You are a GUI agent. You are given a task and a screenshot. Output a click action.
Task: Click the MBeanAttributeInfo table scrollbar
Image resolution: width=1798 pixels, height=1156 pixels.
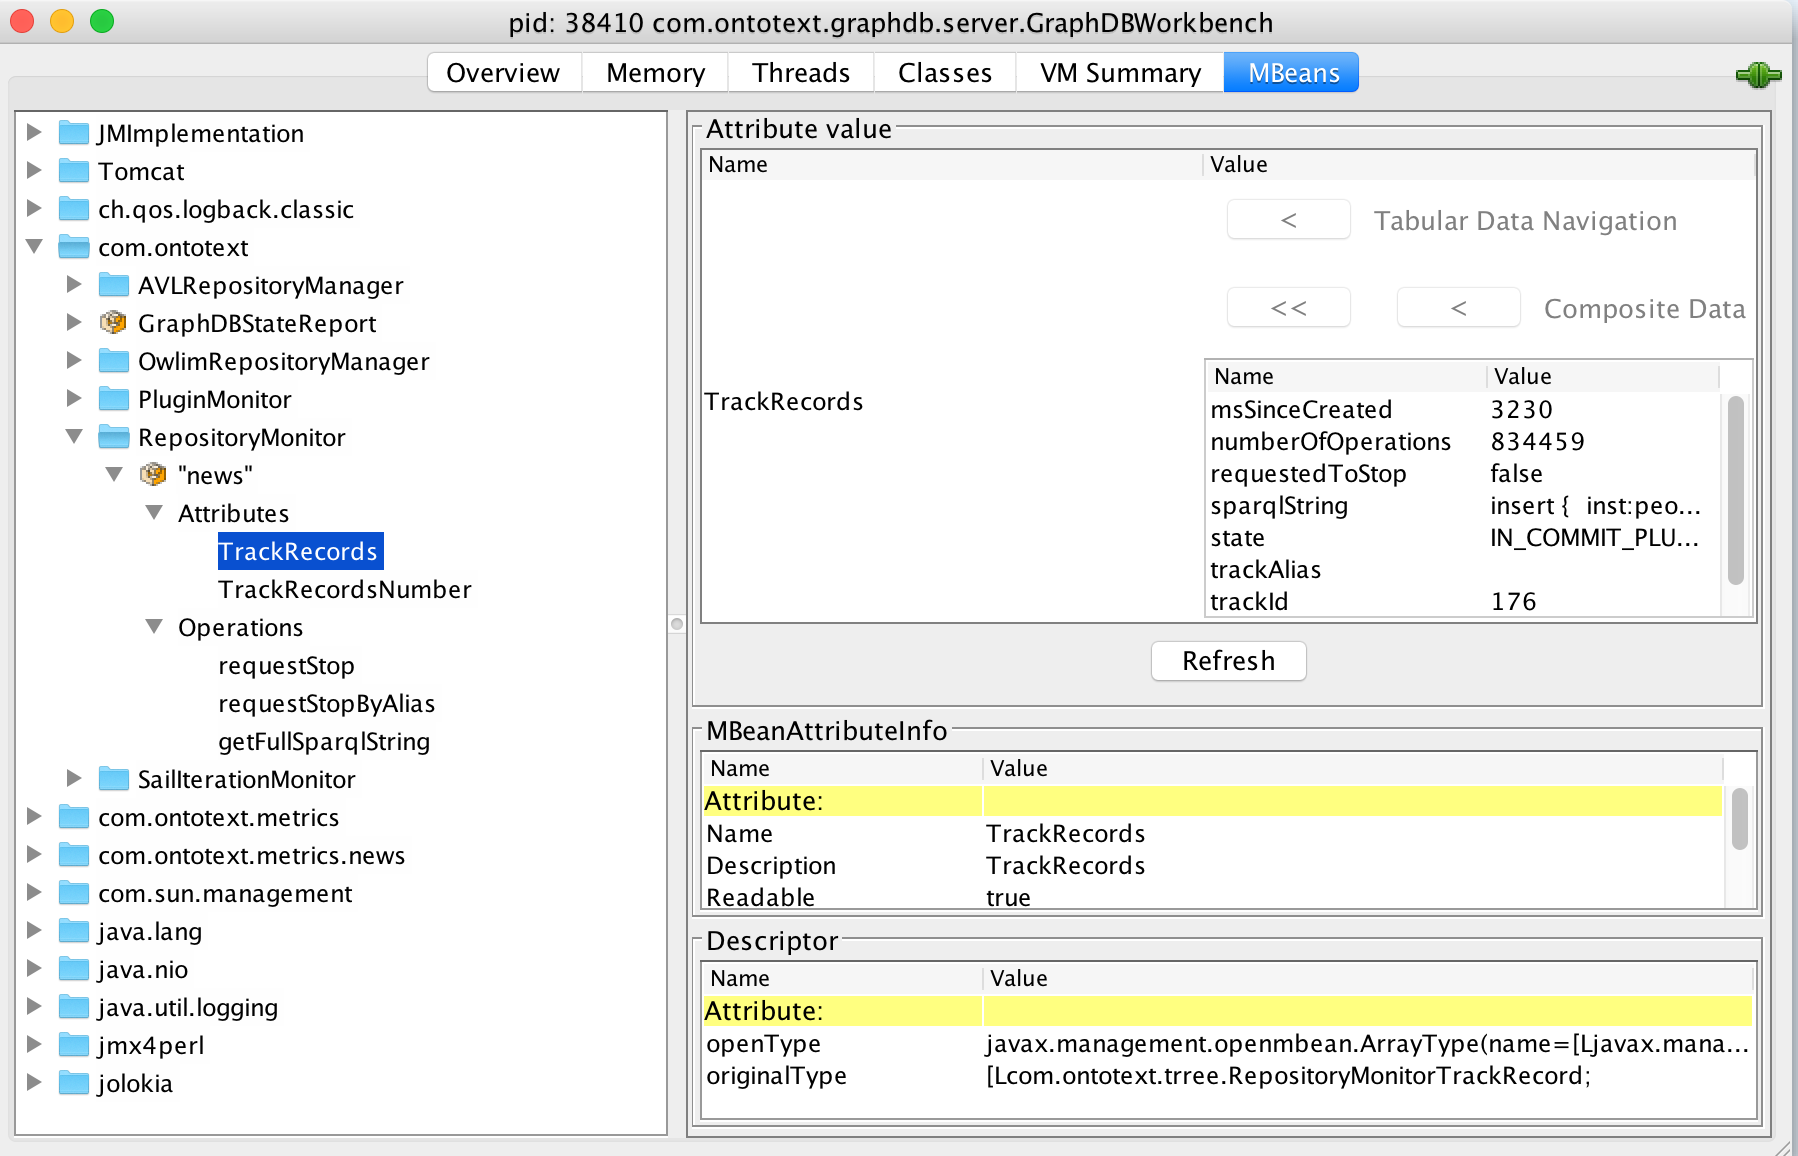click(1740, 819)
